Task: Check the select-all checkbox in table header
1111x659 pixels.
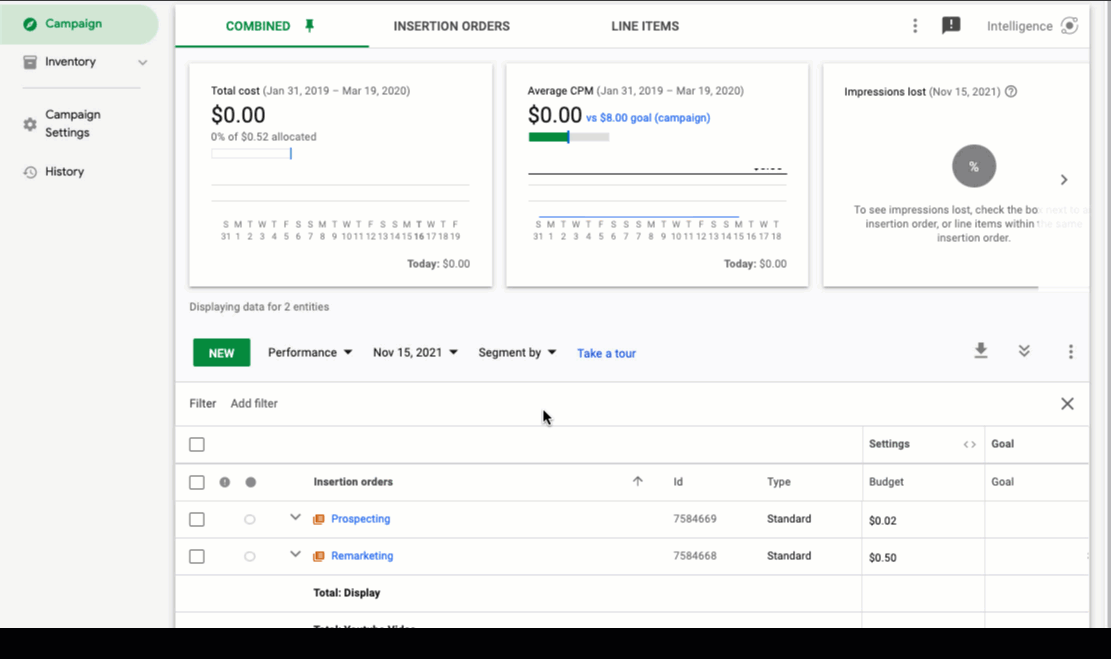Action: [x=197, y=444]
